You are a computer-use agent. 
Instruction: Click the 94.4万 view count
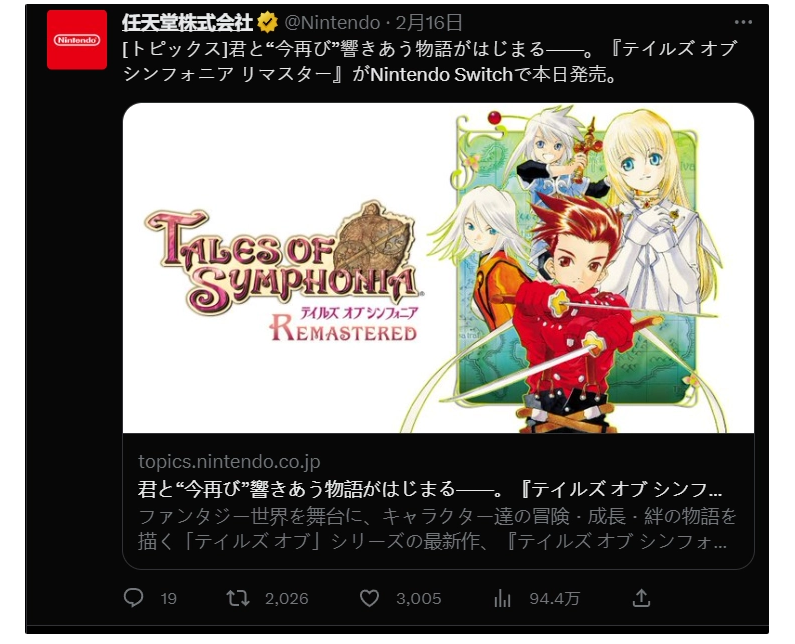point(554,599)
